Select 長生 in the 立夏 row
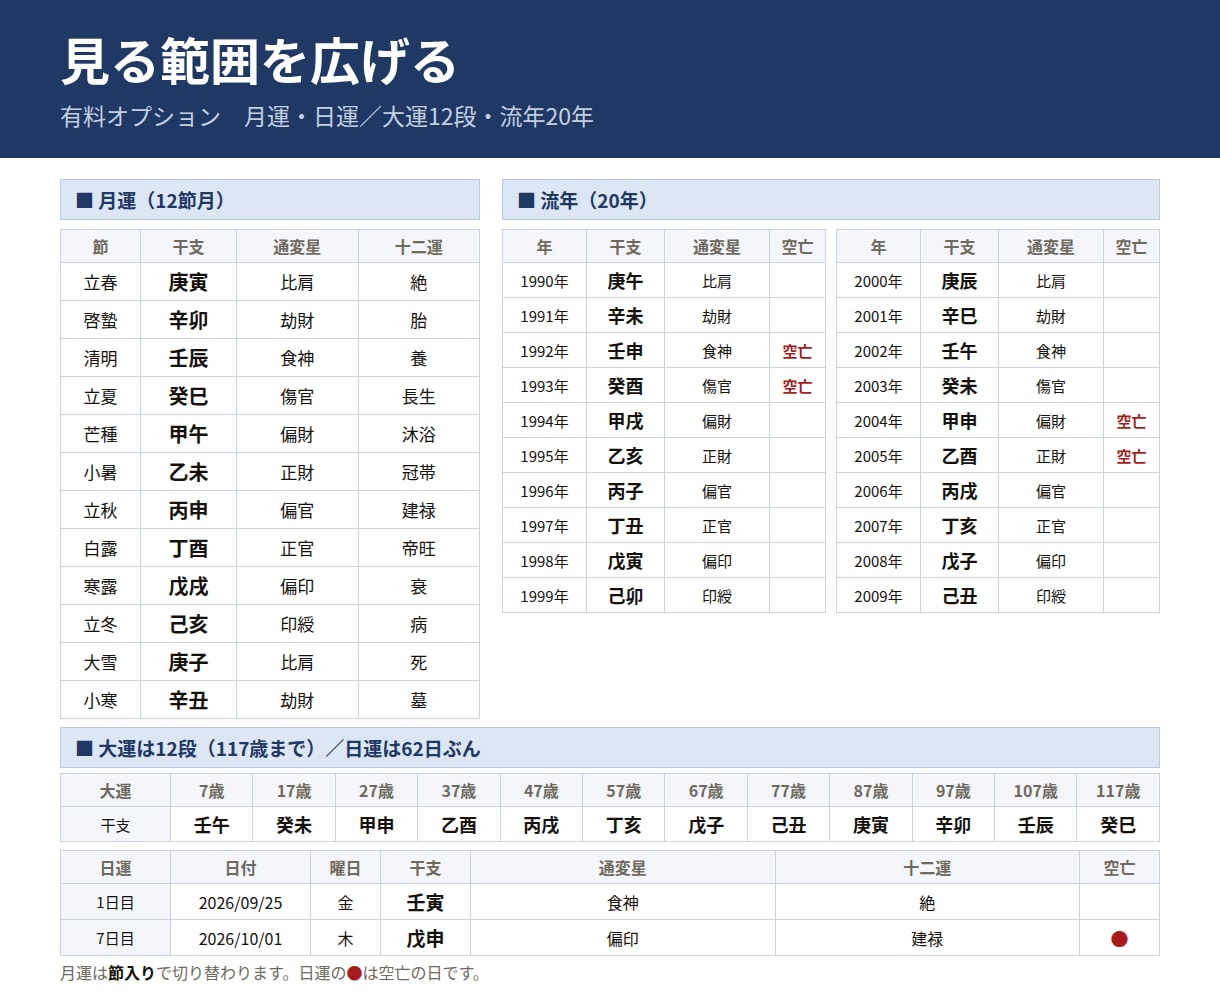This screenshot has height=1008, width=1220. click(x=419, y=397)
